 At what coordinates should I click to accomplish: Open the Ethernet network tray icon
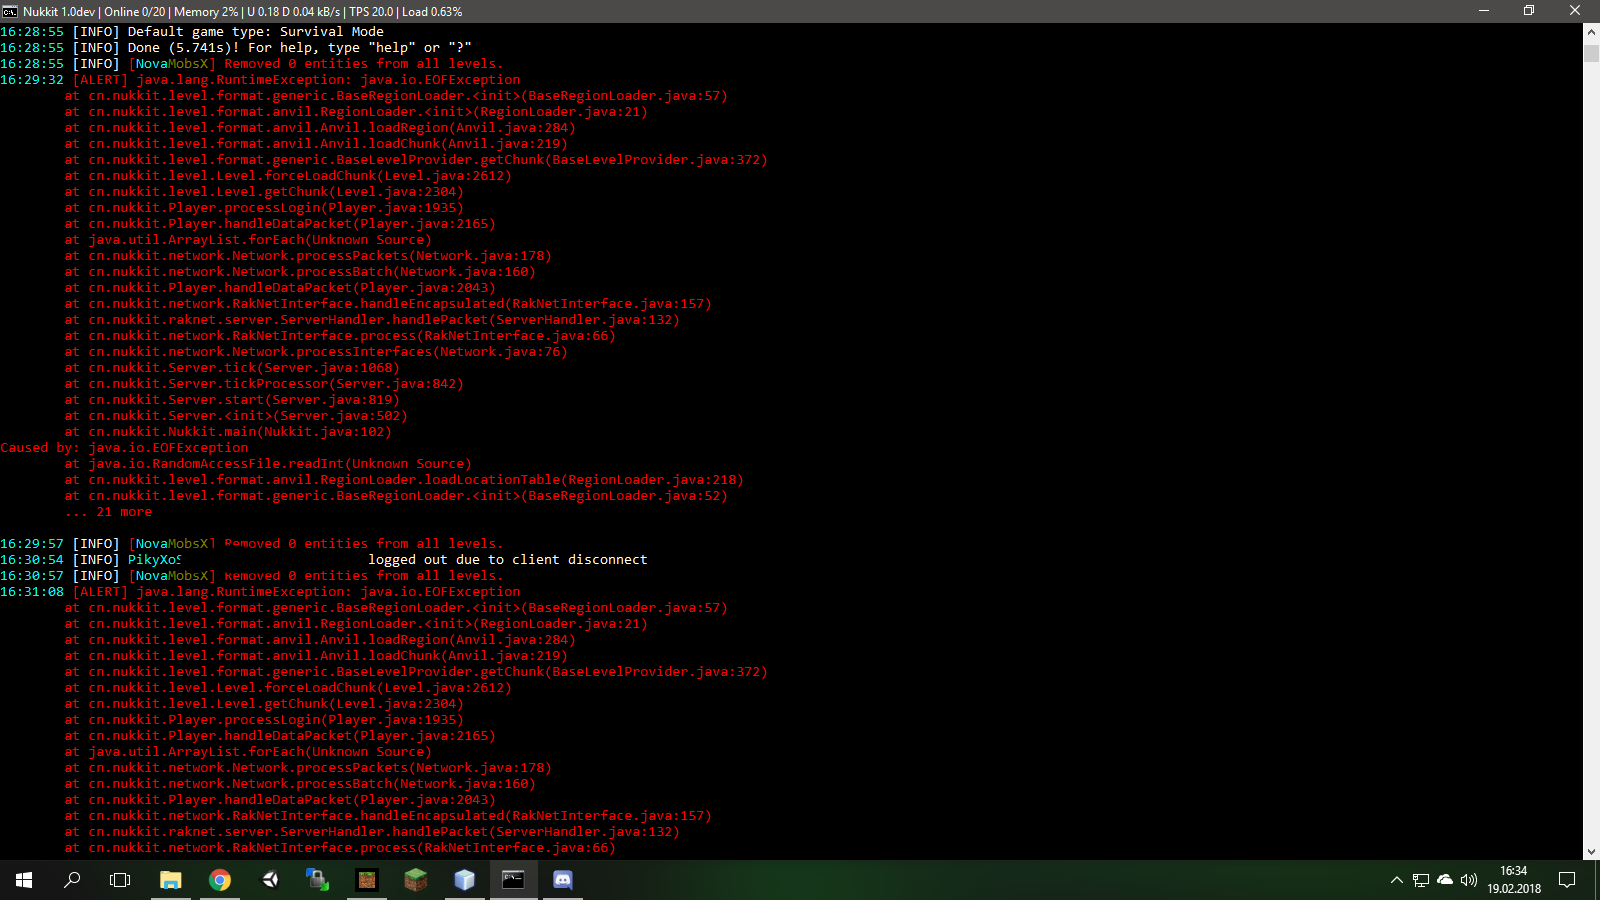[1419, 880]
